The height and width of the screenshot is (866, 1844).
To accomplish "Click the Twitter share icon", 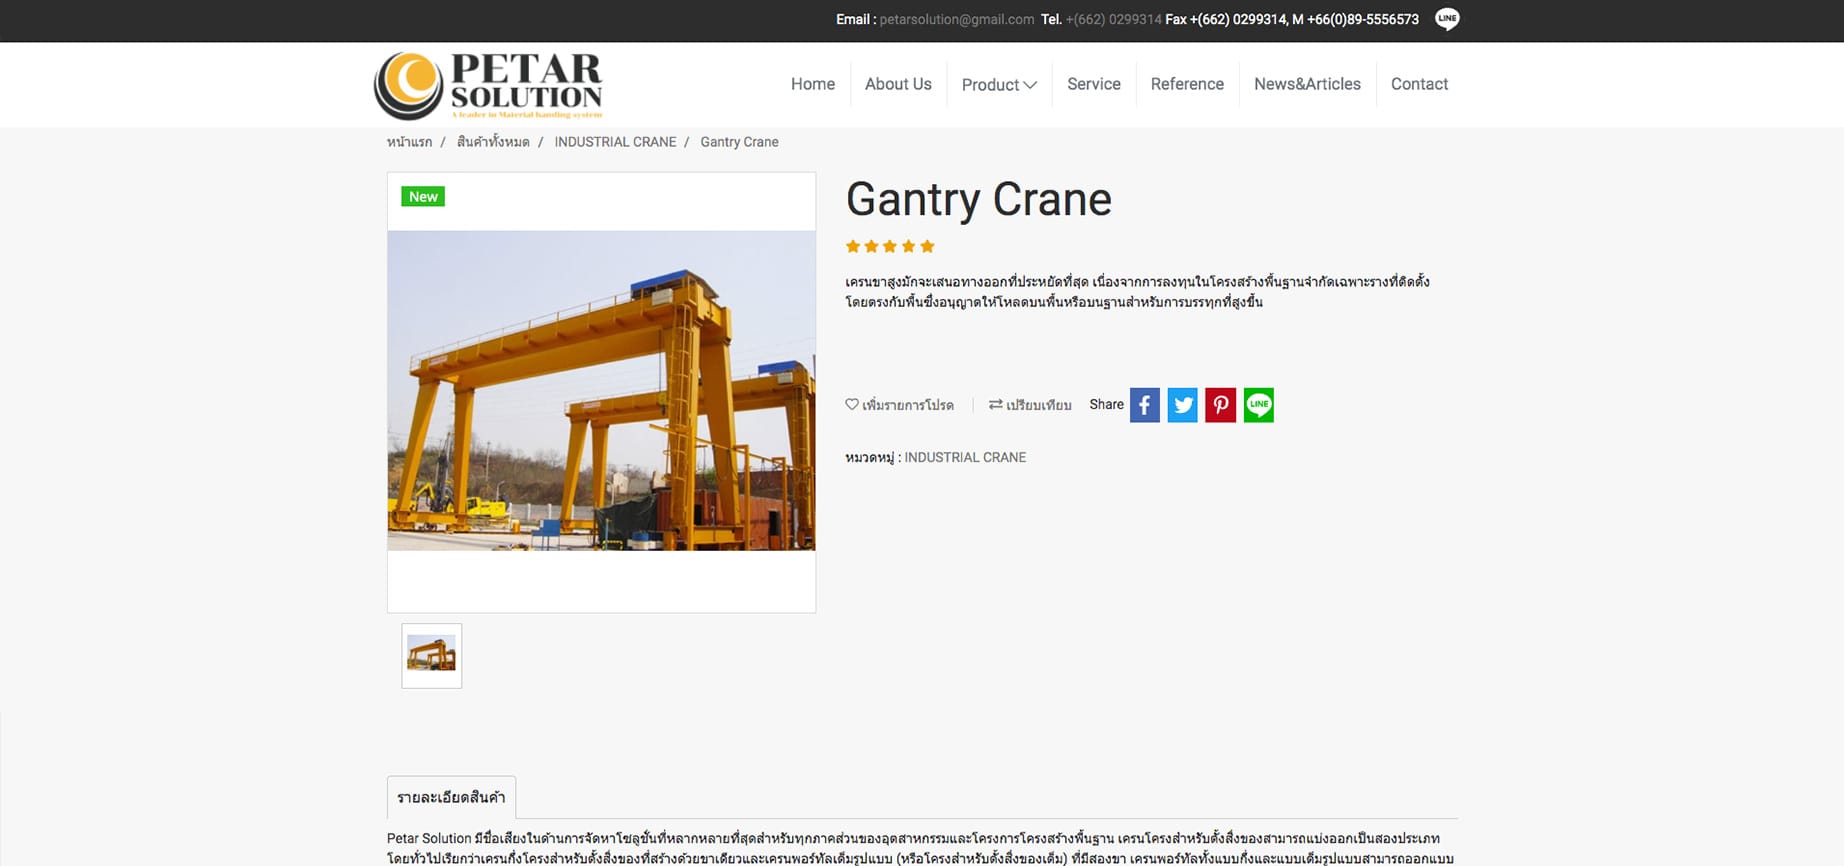I will click(x=1182, y=405).
